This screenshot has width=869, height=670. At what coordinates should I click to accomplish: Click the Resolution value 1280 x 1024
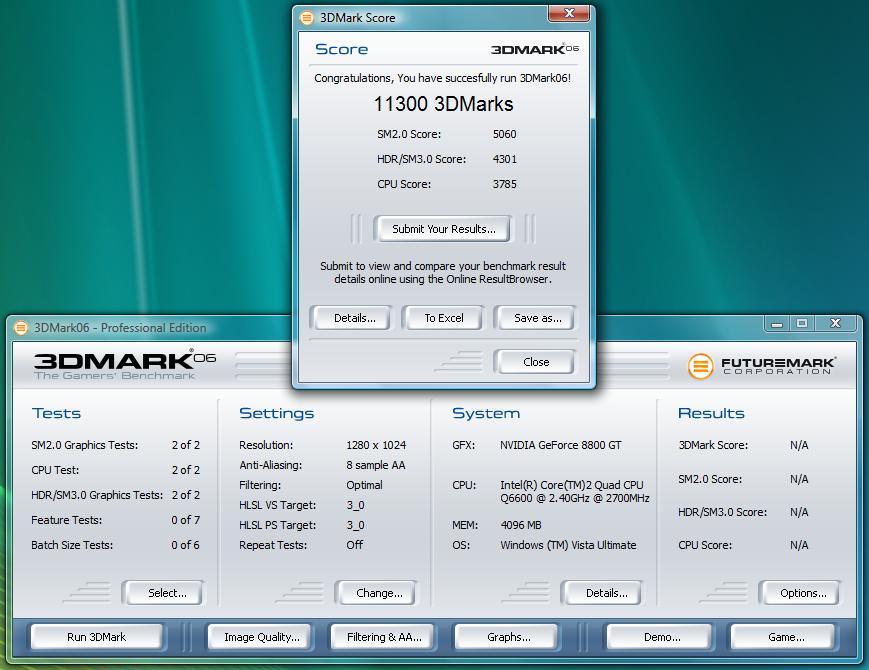[x=376, y=445]
